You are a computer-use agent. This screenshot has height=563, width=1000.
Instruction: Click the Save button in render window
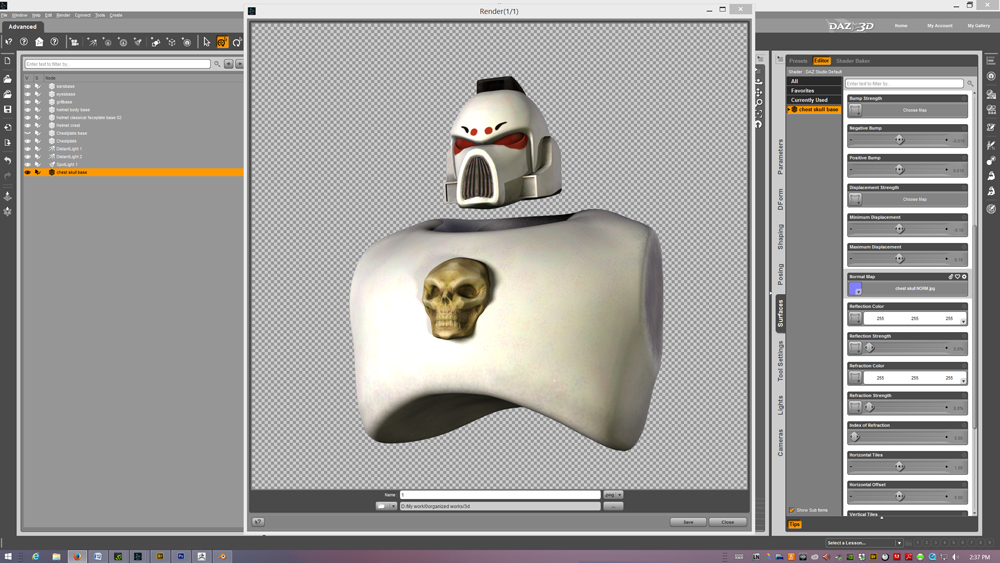point(688,522)
